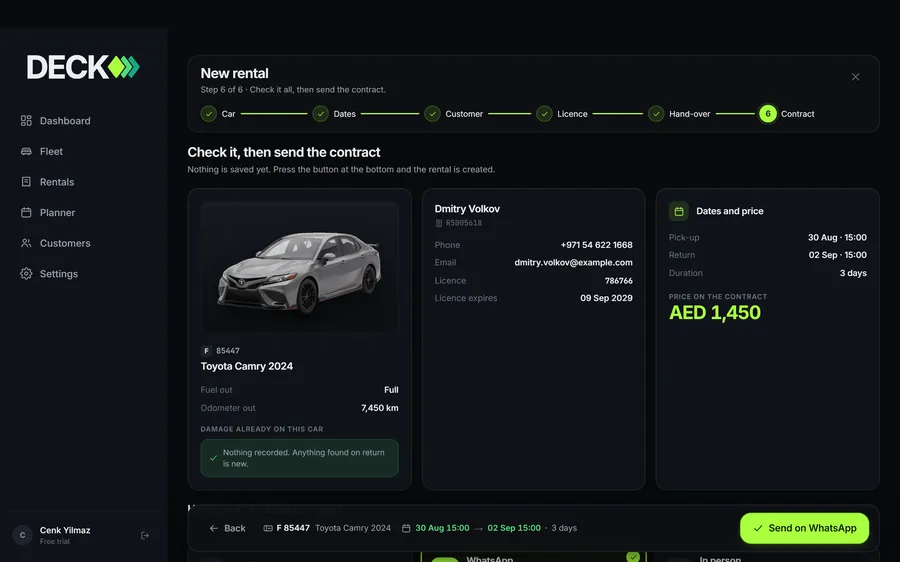Click the Cenk Yilmaz user avatar

pos(22,535)
